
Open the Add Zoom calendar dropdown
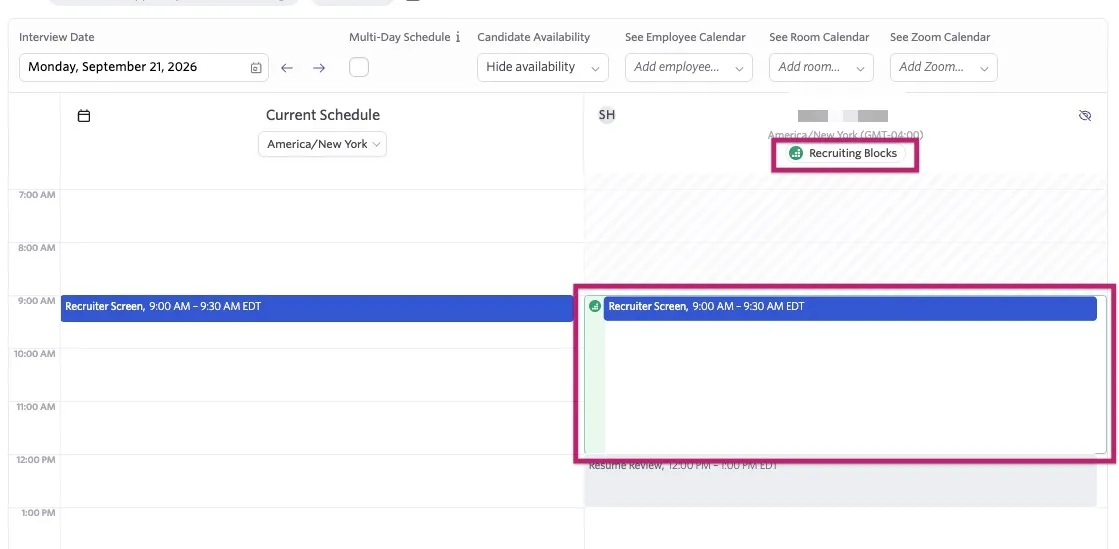click(943, 67)
